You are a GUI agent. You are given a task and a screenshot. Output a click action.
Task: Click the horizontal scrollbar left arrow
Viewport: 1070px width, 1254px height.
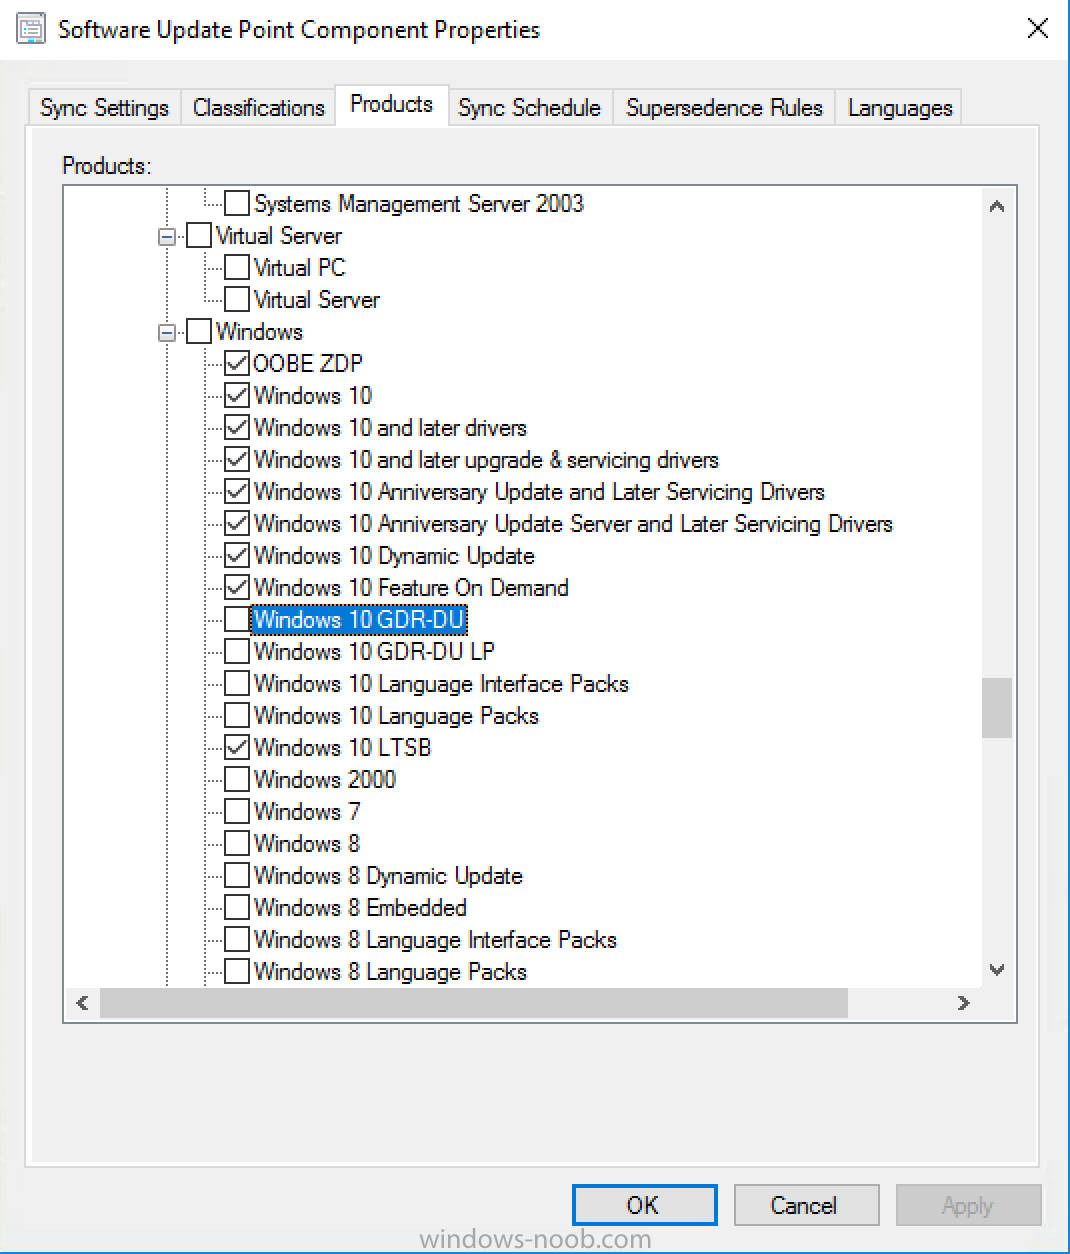click(x=82, y=1003)
